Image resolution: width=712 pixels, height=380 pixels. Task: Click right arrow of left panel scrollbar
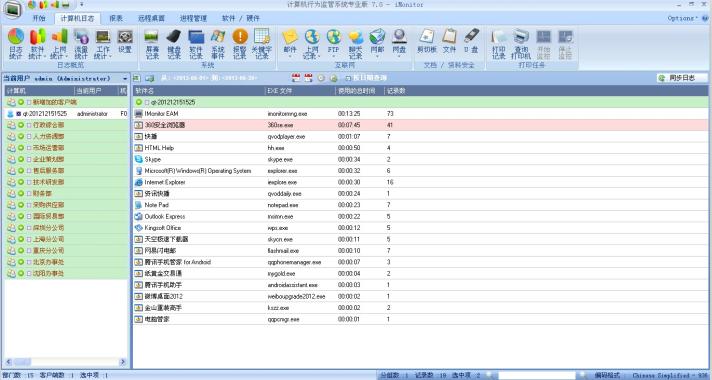pyautogui.click(x=123, y=362)
